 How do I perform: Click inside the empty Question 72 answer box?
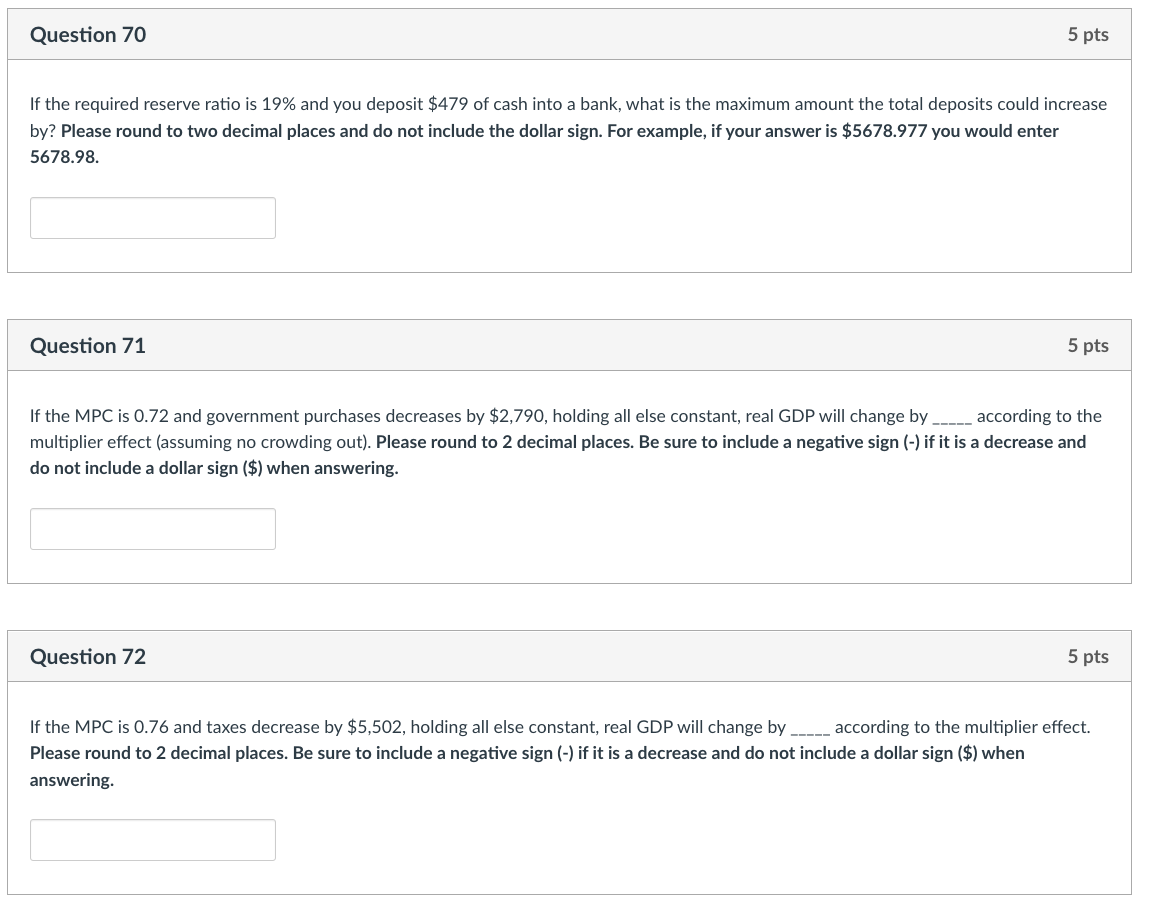[152, 839]
